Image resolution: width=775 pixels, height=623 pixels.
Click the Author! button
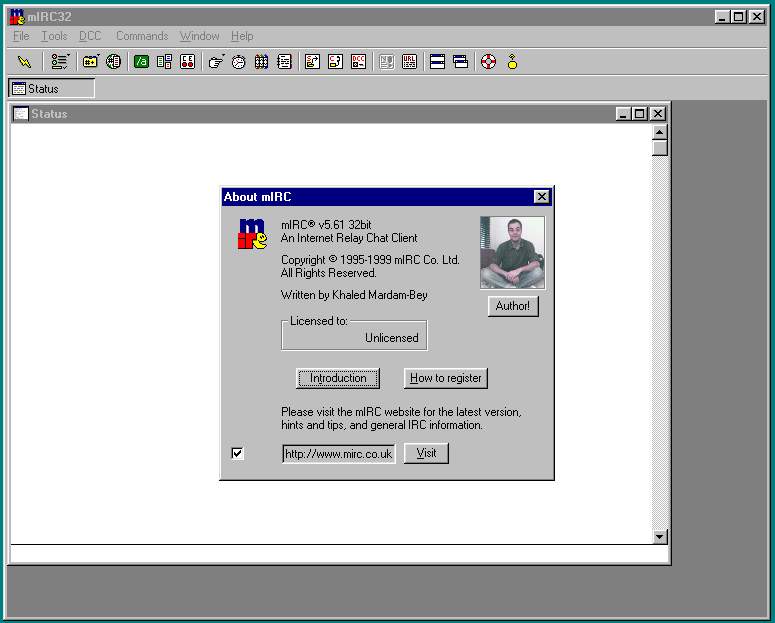click(513, 306)
